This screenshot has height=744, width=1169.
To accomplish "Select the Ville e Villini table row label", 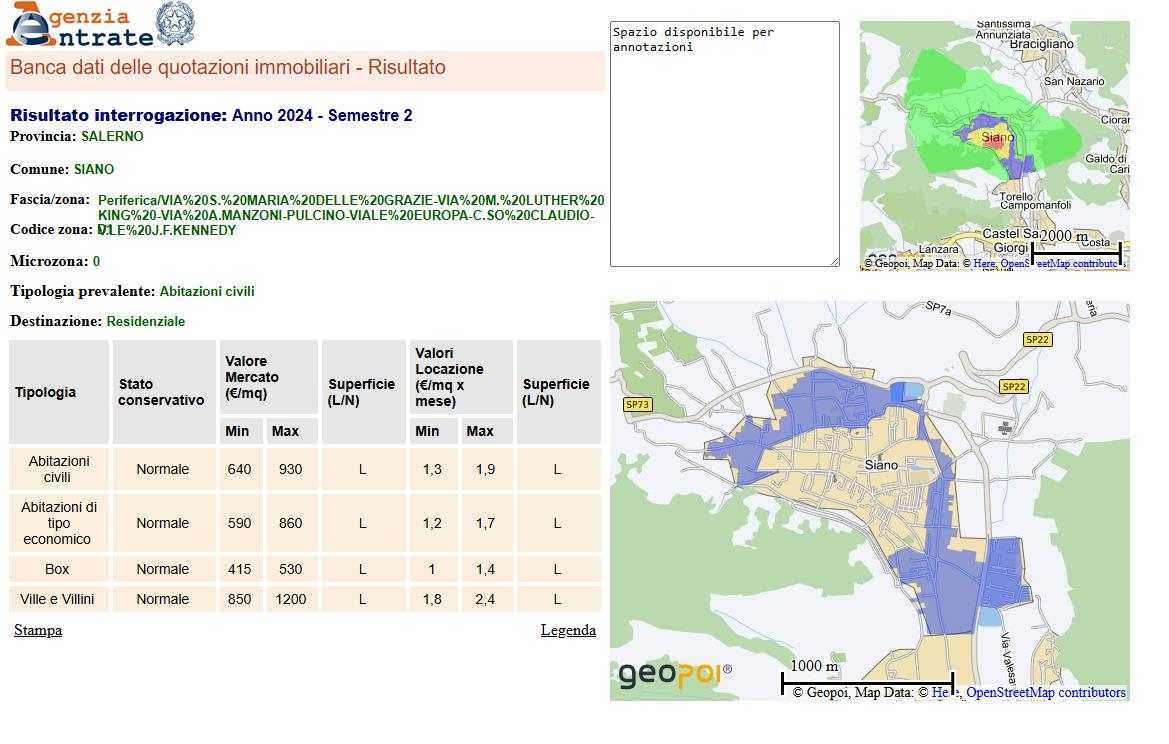I will (x=59, y=599).
